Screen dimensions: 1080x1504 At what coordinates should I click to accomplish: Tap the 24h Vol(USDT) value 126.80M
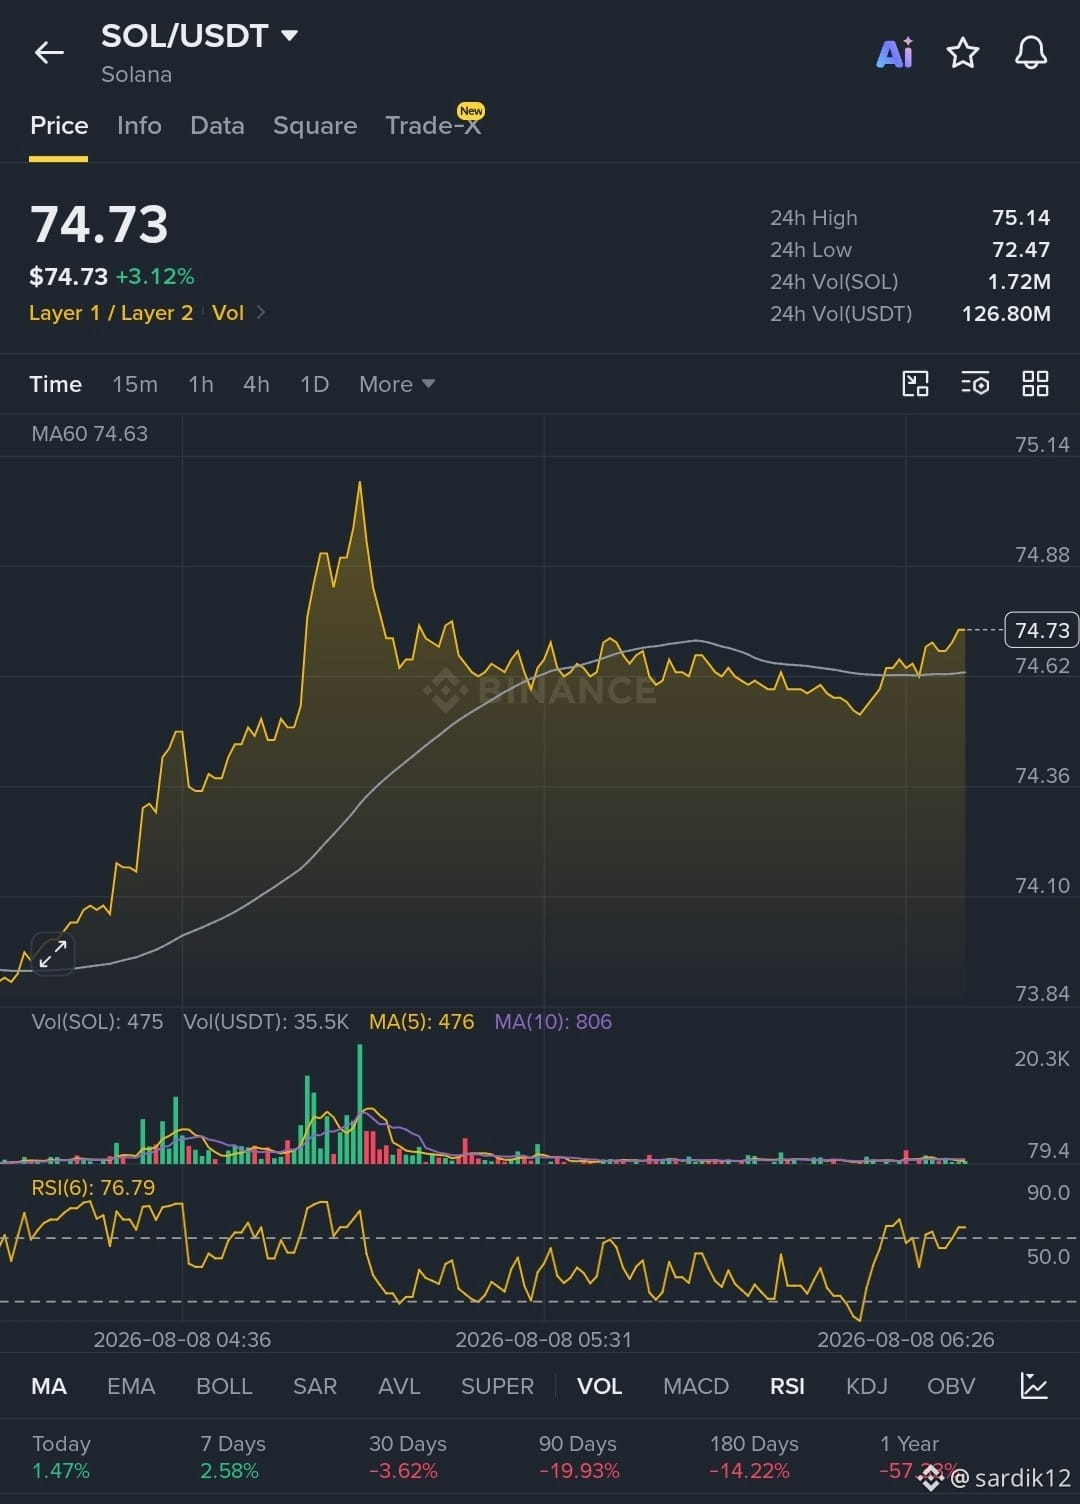(x=1006, y=314)
